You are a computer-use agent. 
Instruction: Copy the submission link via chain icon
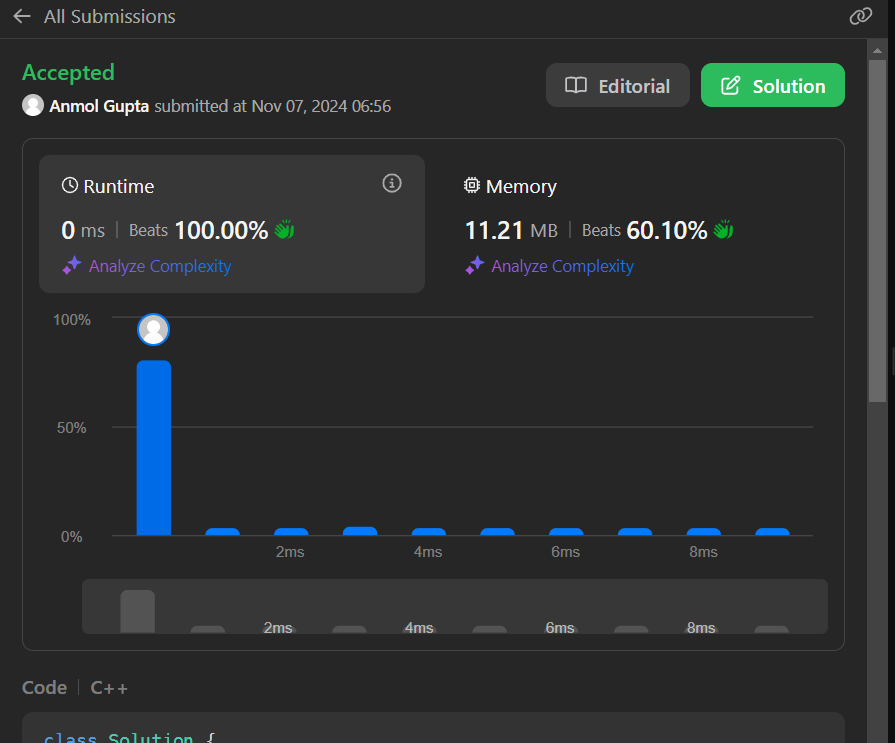[861, 16]
